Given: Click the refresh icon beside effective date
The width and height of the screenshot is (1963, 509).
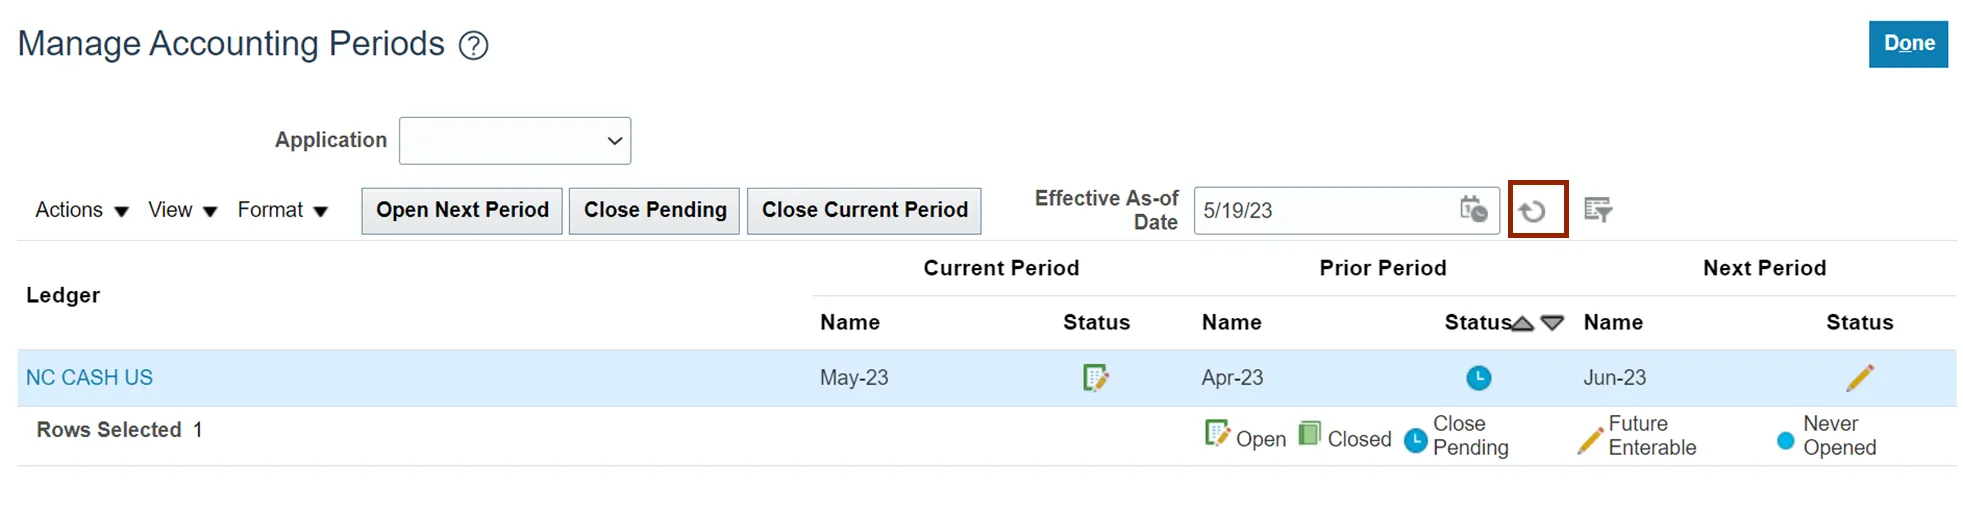Looking at the screenshot, I should (x=1533, y=210).
